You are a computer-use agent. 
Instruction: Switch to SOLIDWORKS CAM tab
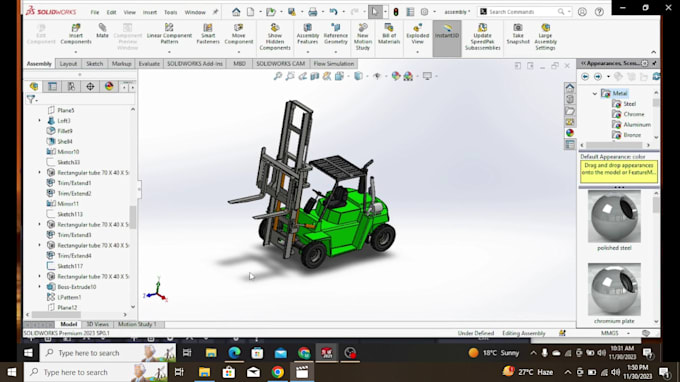coord(280,64)
